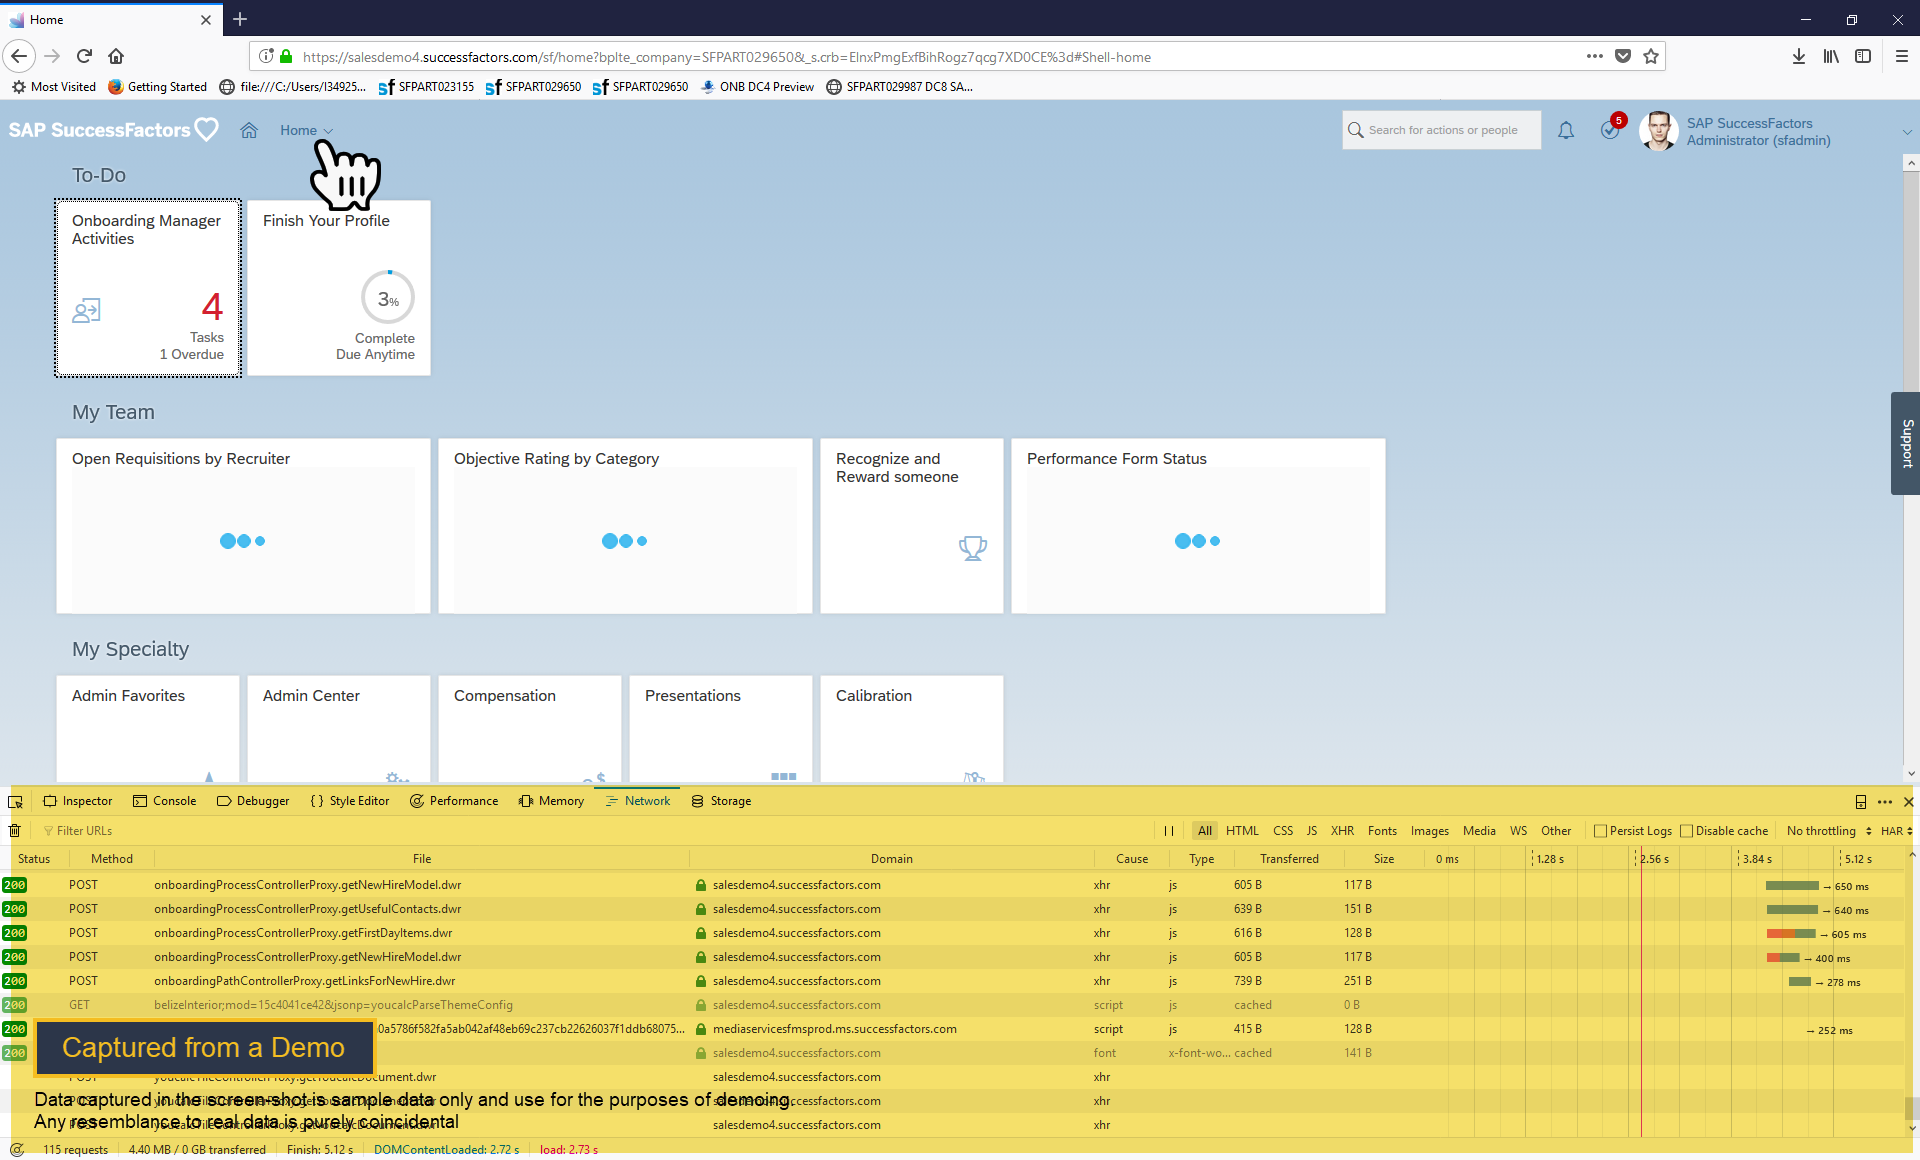The height and width of the screenshot is (1160, 1920).
Task: Open the page actions three-dot menu
Action: (x=1594, y=56)
